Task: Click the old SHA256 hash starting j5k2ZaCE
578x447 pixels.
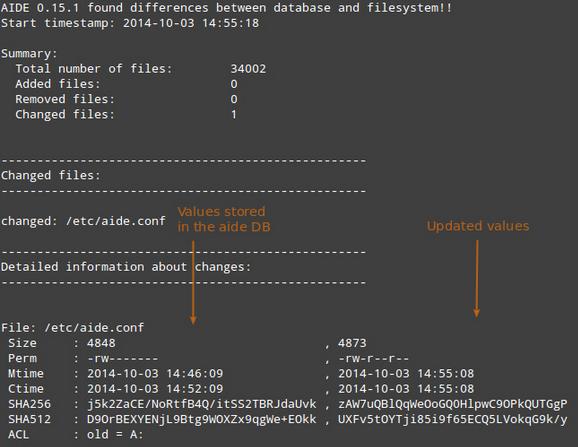Action: (x=202, y=404)
